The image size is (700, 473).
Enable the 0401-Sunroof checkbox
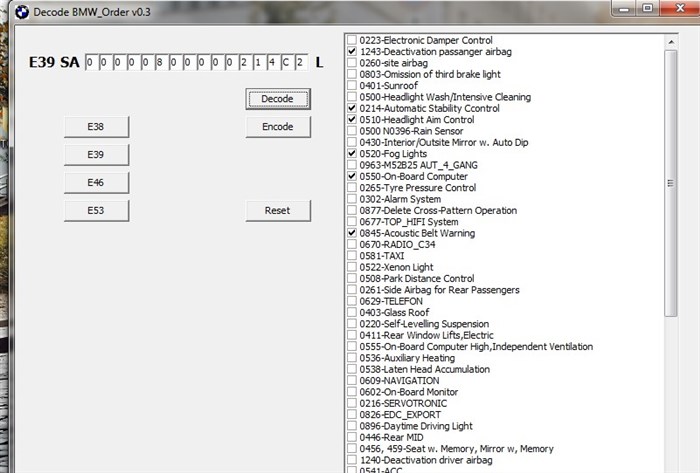pyautogui.click(x=352, y=85)
